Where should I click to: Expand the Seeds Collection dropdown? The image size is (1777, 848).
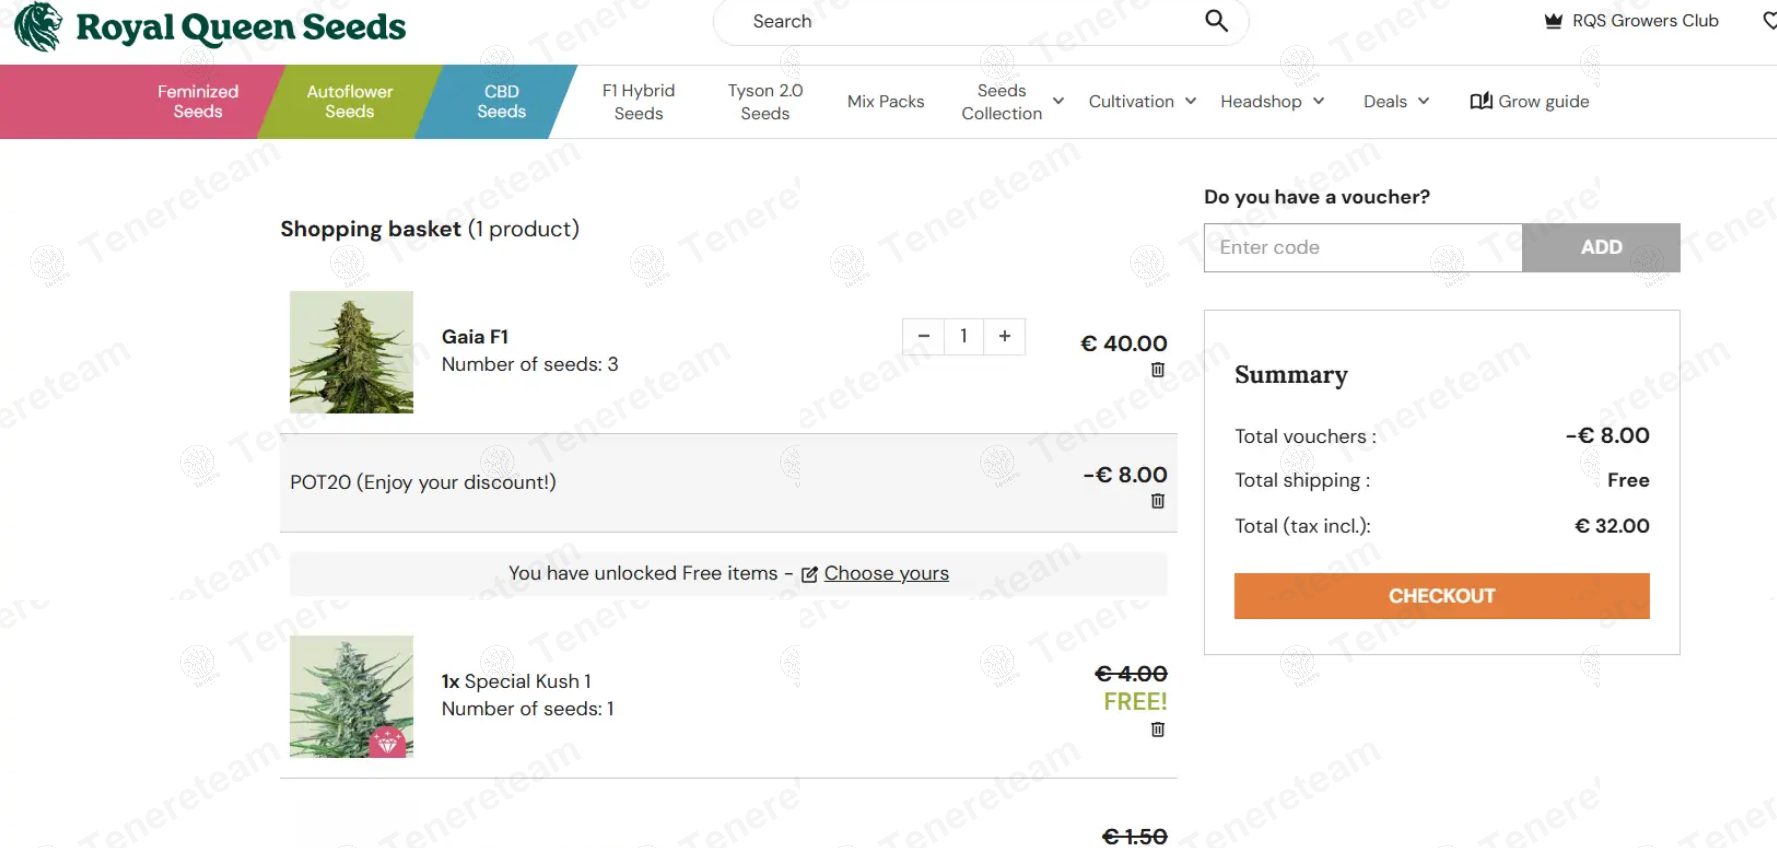pyautogui.click(x=1058, y=101)
